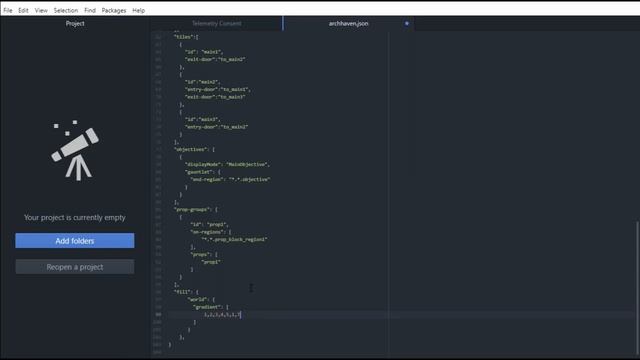This screenshot has height=360, width=640.
Task: Click the "Your project is currently empty" message
Action: pyautogui.click(x=75, y=218)
